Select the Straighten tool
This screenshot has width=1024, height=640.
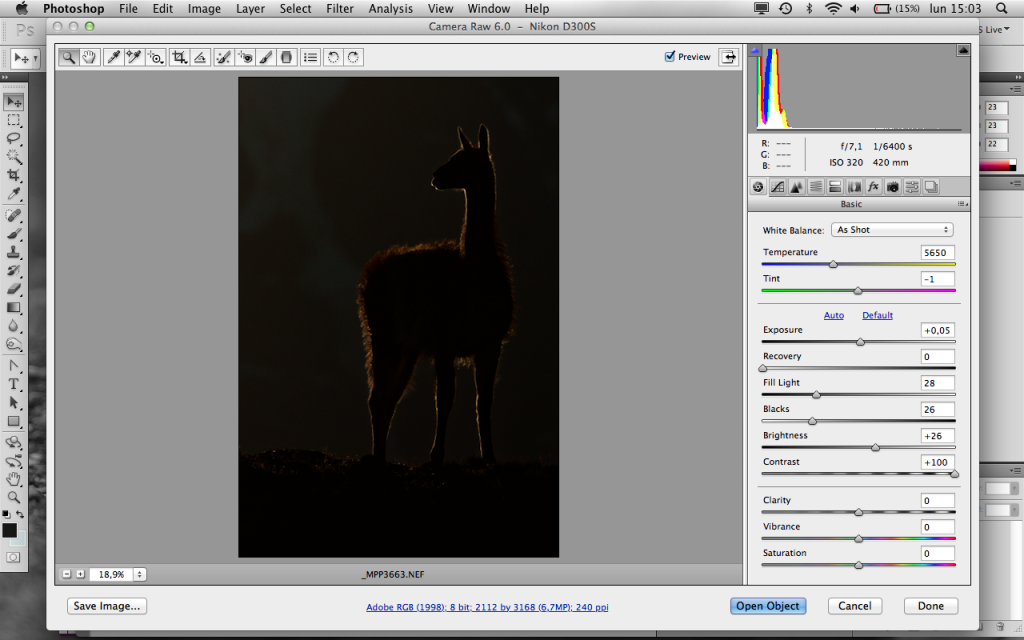(200, 57)
